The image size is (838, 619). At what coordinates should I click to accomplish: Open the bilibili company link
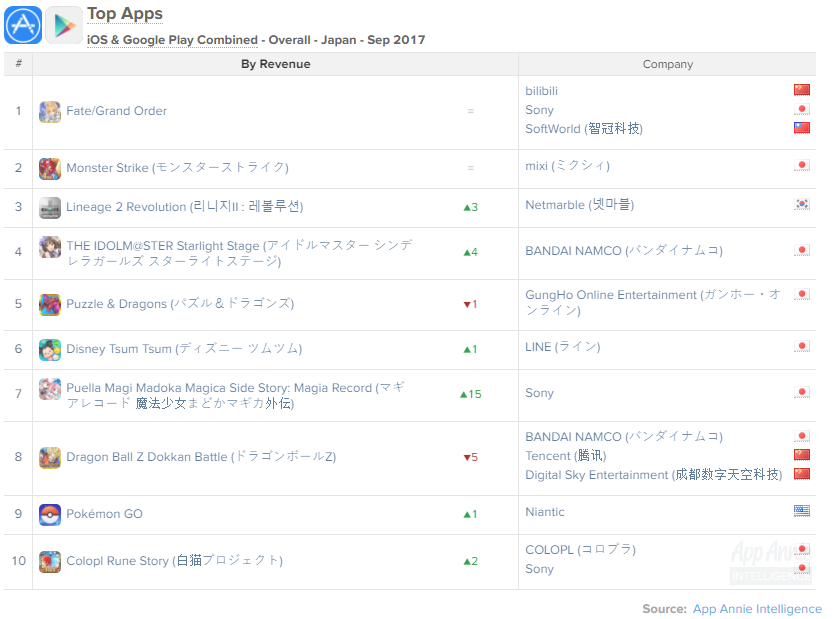point(541,91)
